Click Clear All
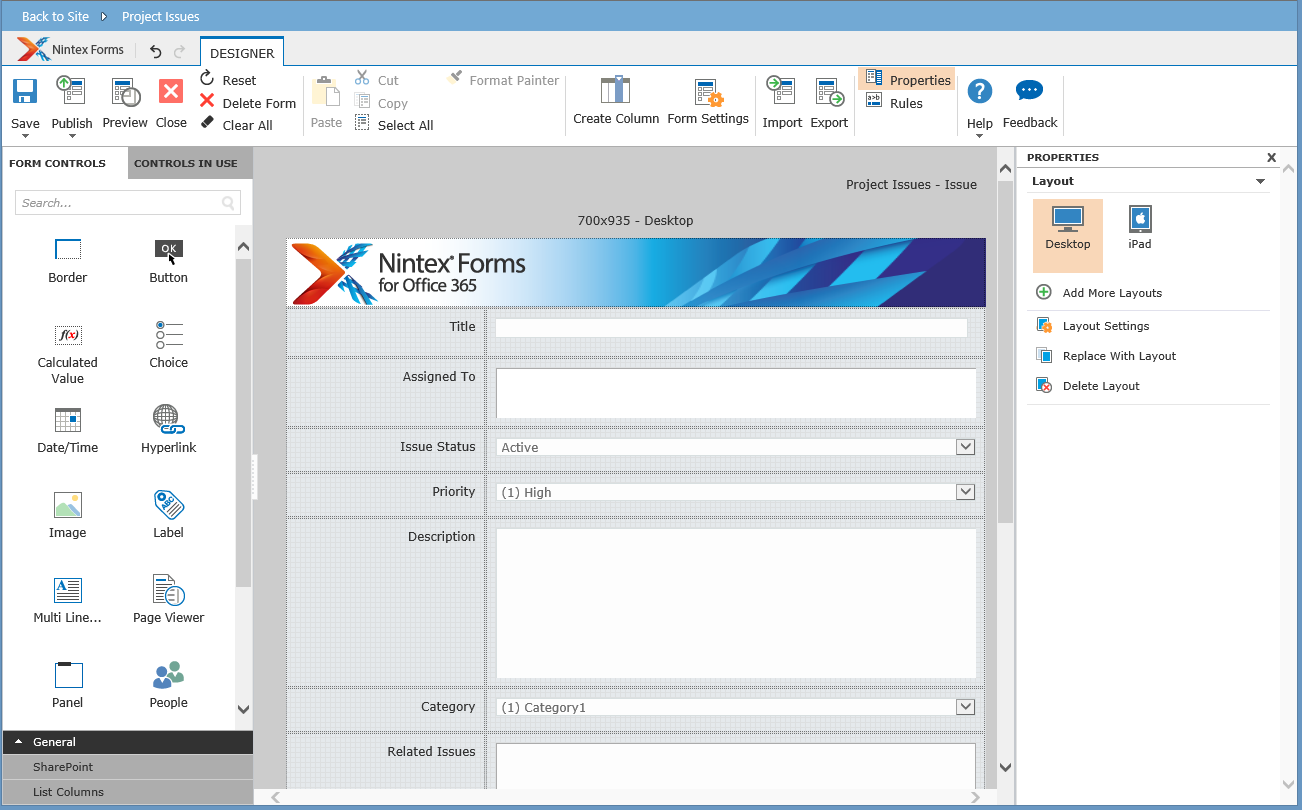Image resolution: width=1302 pixels, height=810 pixels. [236, 125]
